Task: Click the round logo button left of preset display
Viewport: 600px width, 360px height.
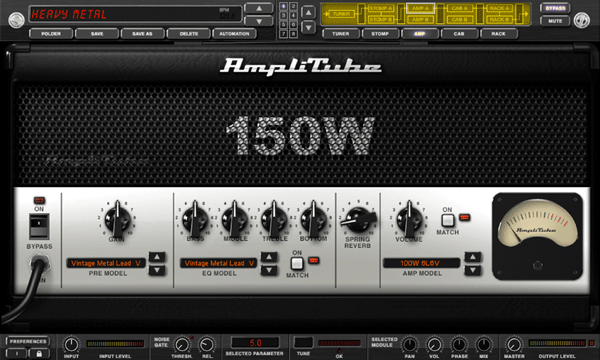Action: coord(16,20)
